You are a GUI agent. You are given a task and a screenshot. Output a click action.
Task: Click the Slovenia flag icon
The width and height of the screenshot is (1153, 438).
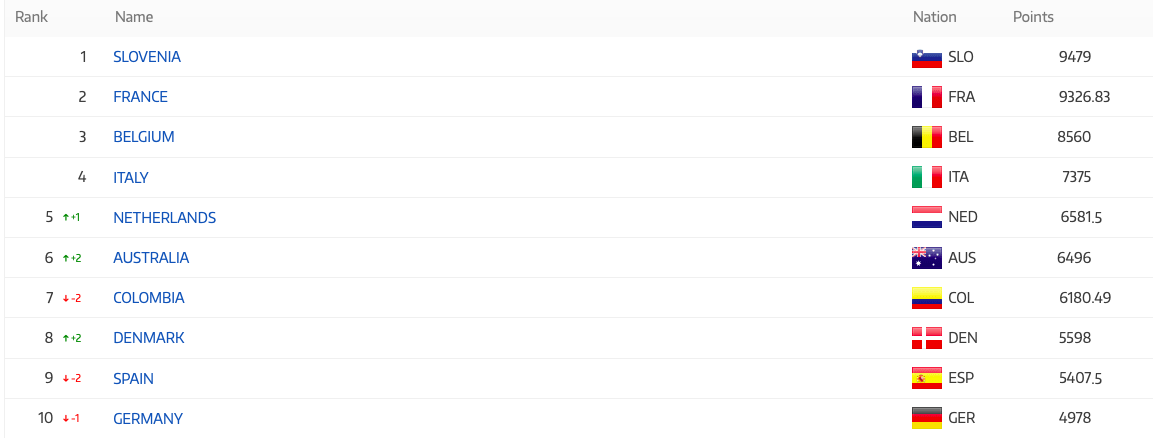[x=927, y=57]
